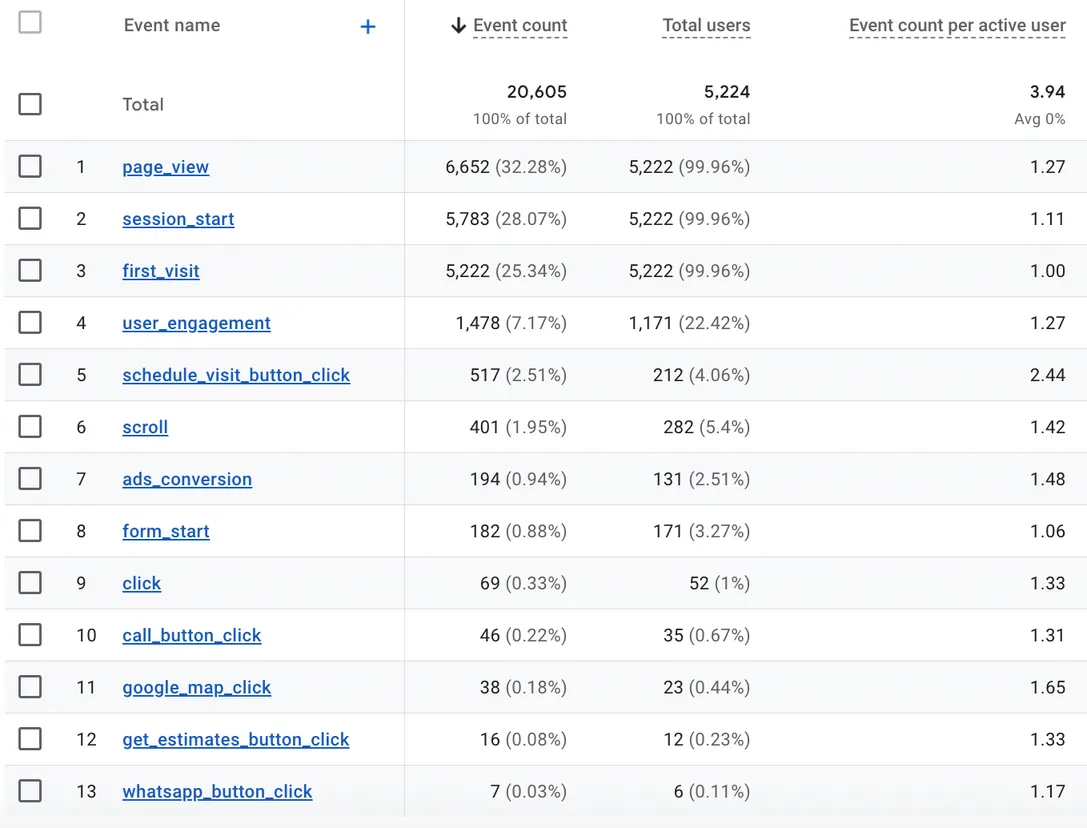Click the Total row label

pos(143,105)
